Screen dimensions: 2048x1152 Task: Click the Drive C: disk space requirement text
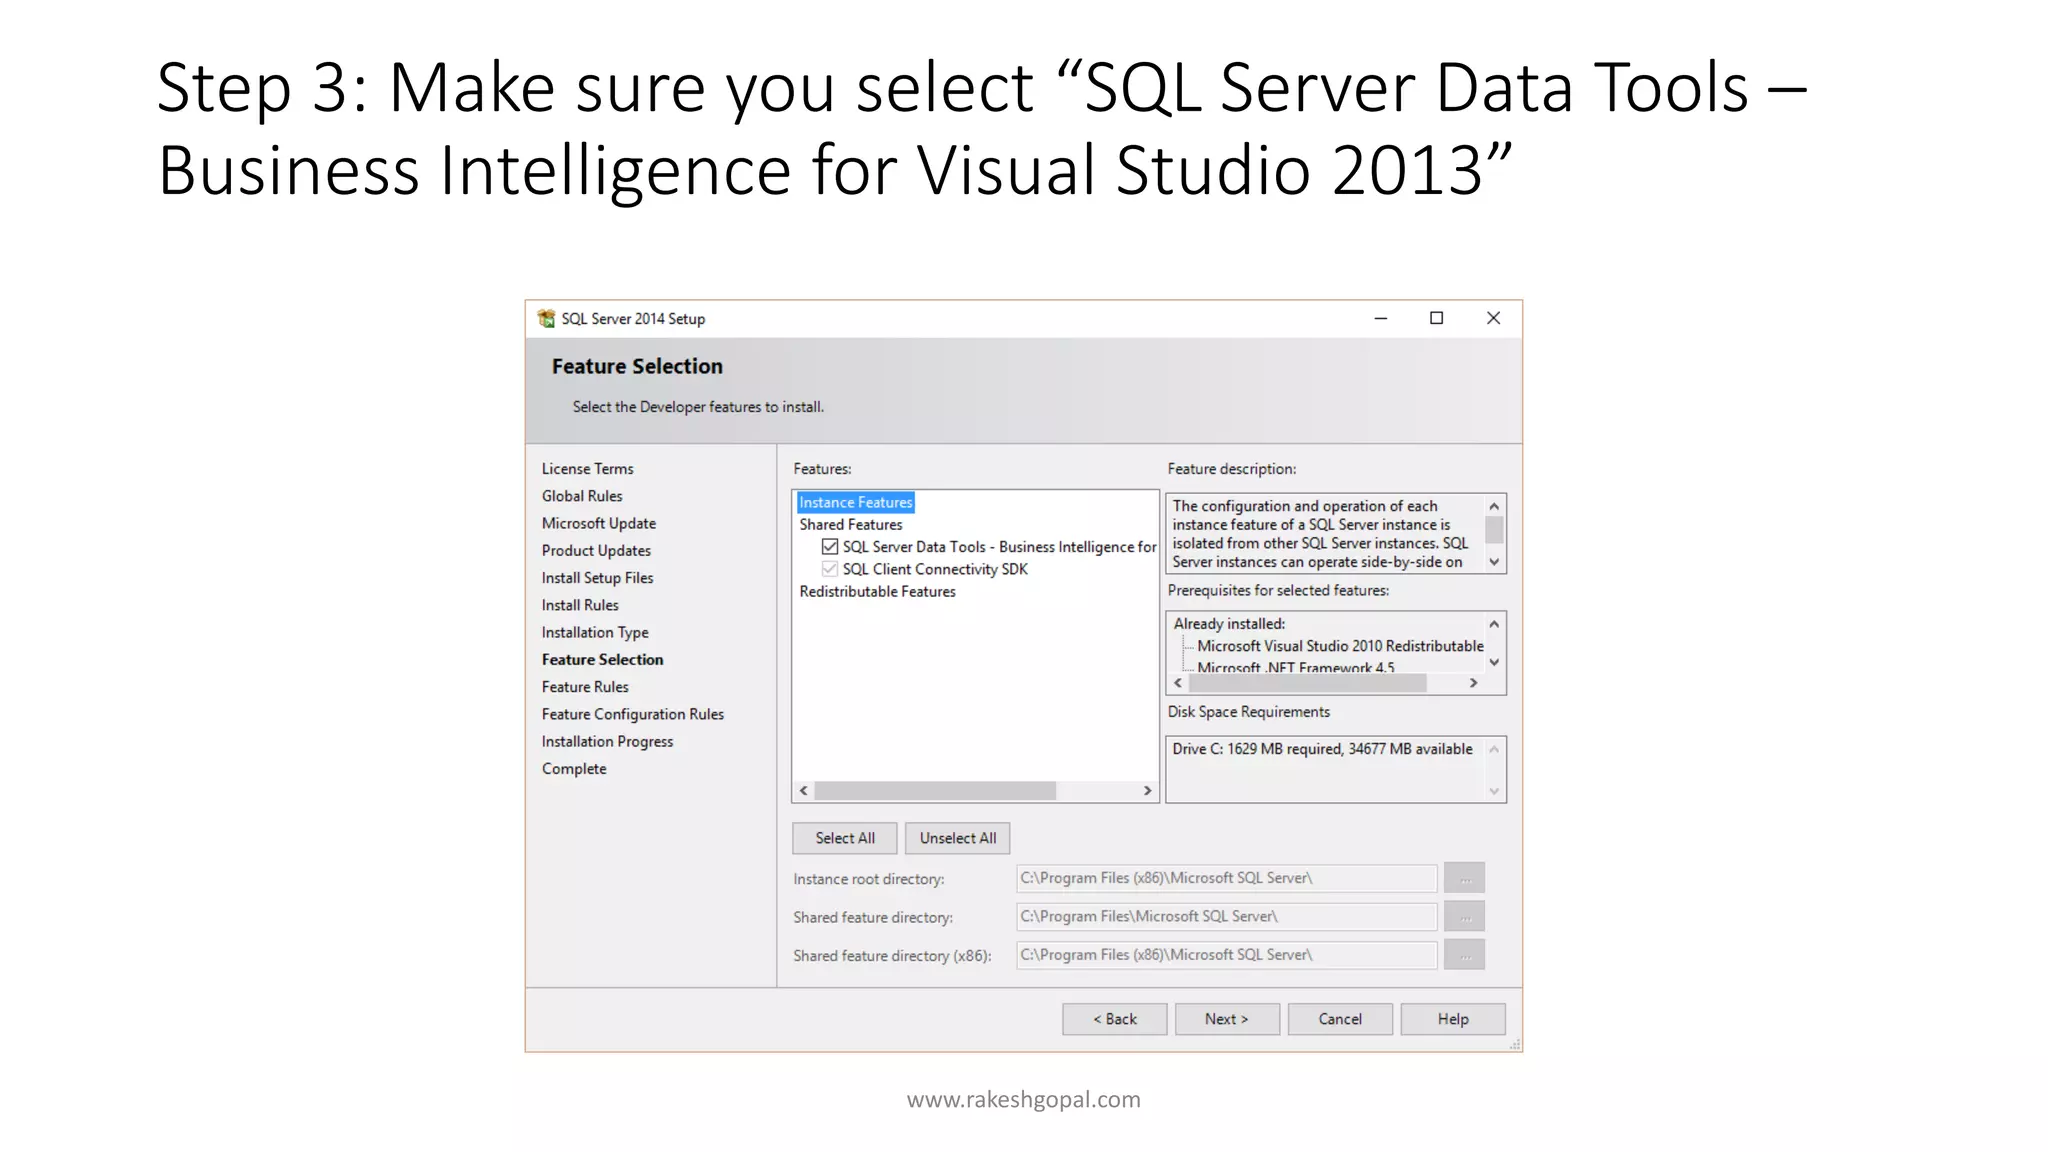click(x=1322, y=749)
